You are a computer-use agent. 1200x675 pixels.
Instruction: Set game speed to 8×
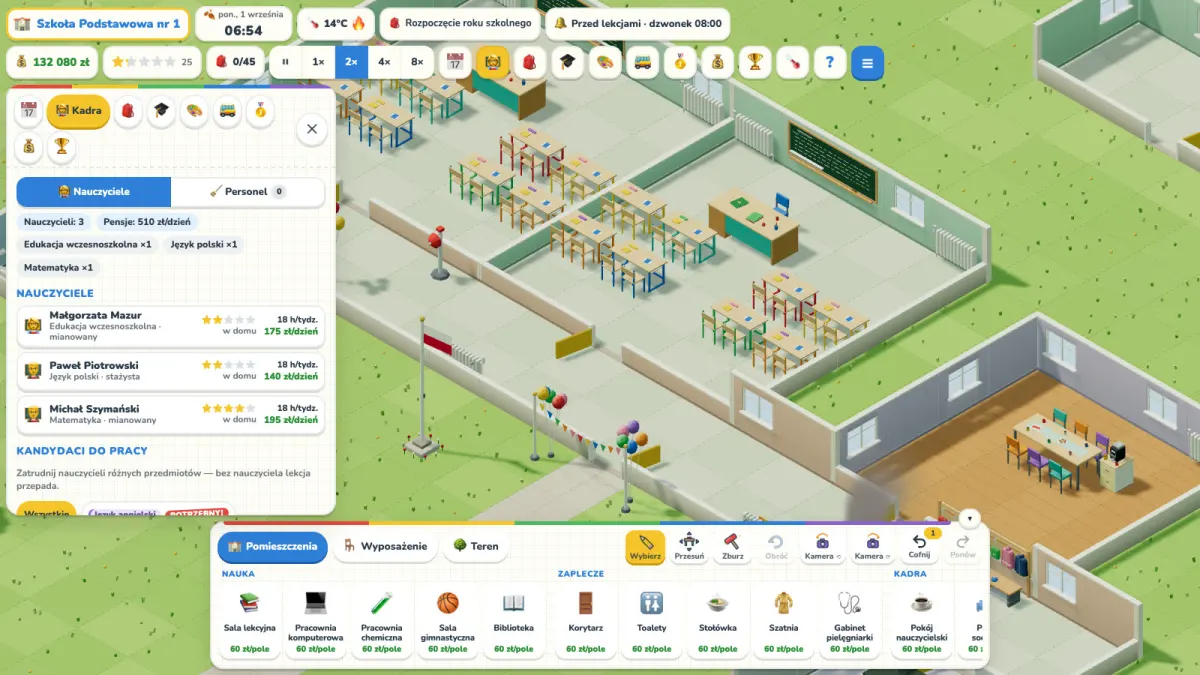(x=417, y=62)
